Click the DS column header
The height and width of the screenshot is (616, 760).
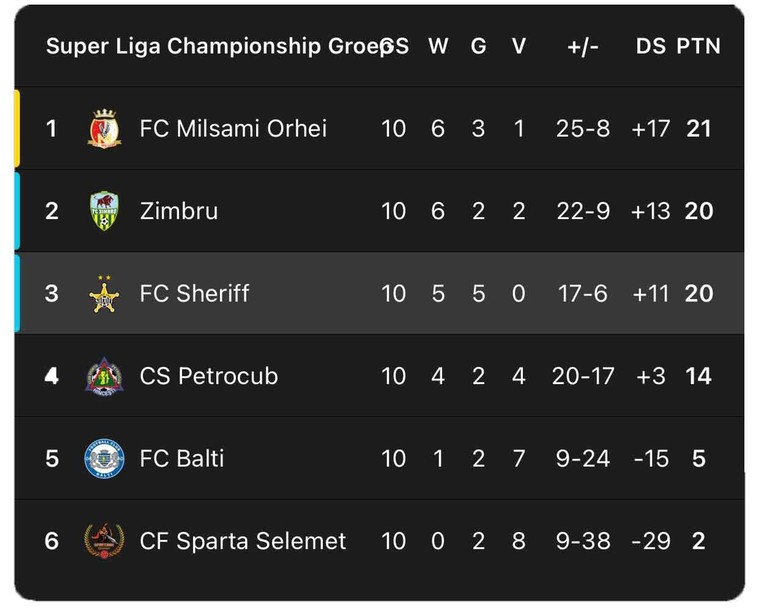(650, 47)
